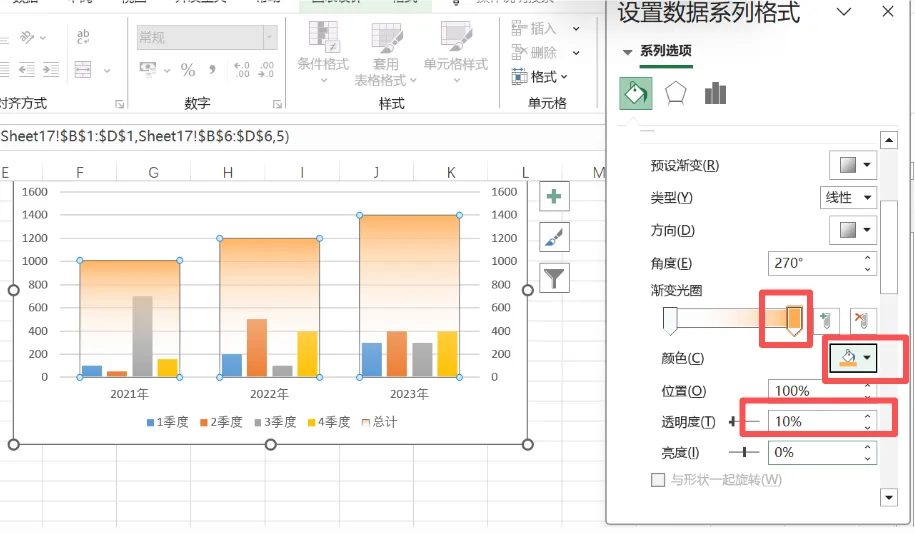Click the 亮度 brightness spinner arrows
Viewport: 915px width, 534px height.
pos(868,452)
